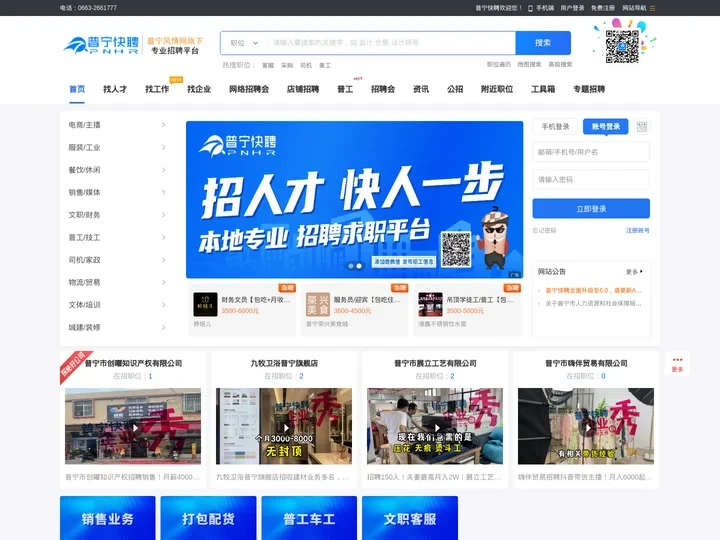Focus the keyword search input field
This screenshot has height=540, width=720.
coord(391,43)
